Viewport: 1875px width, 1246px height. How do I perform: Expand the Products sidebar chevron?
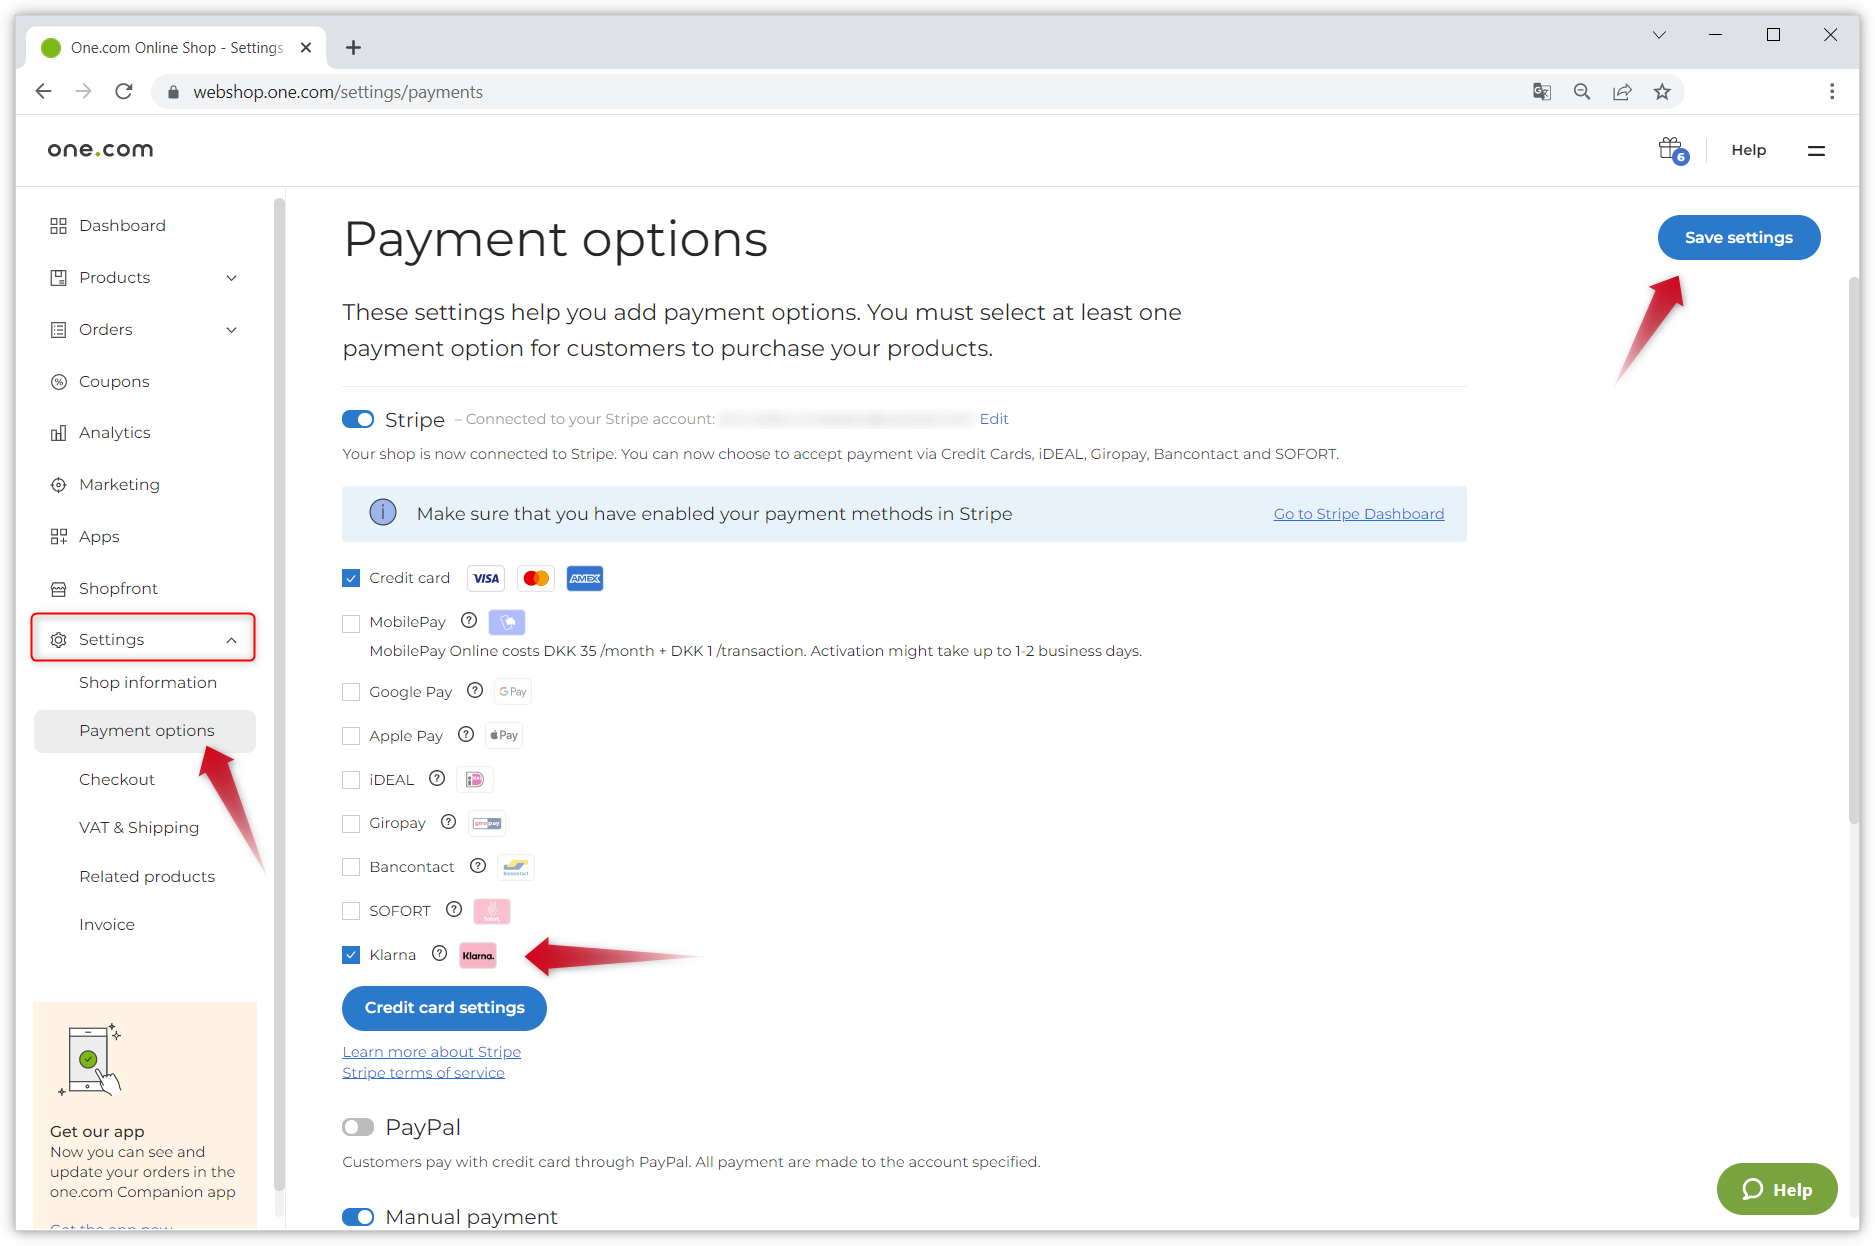point(232,278)
